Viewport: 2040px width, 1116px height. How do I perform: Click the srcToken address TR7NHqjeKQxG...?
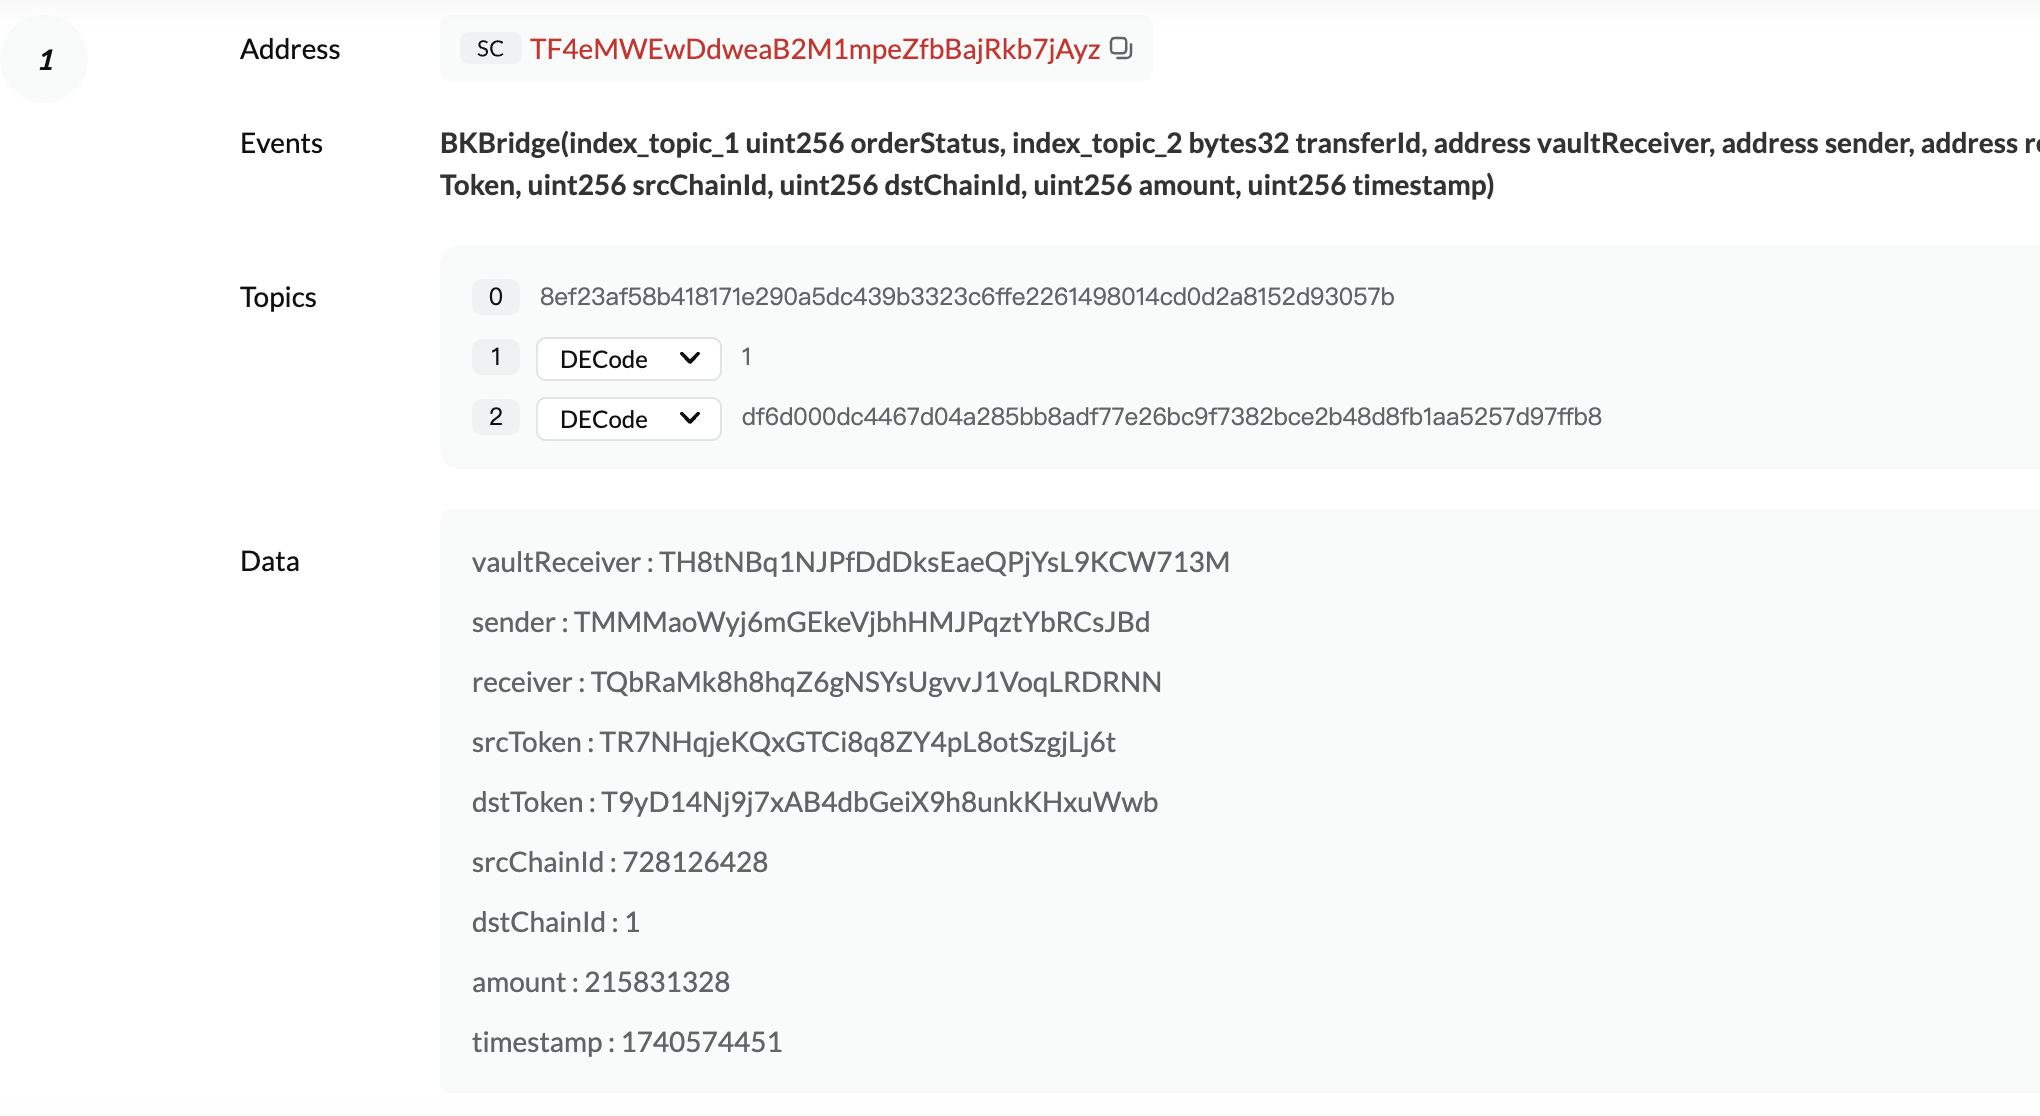(x=857, y=742)
